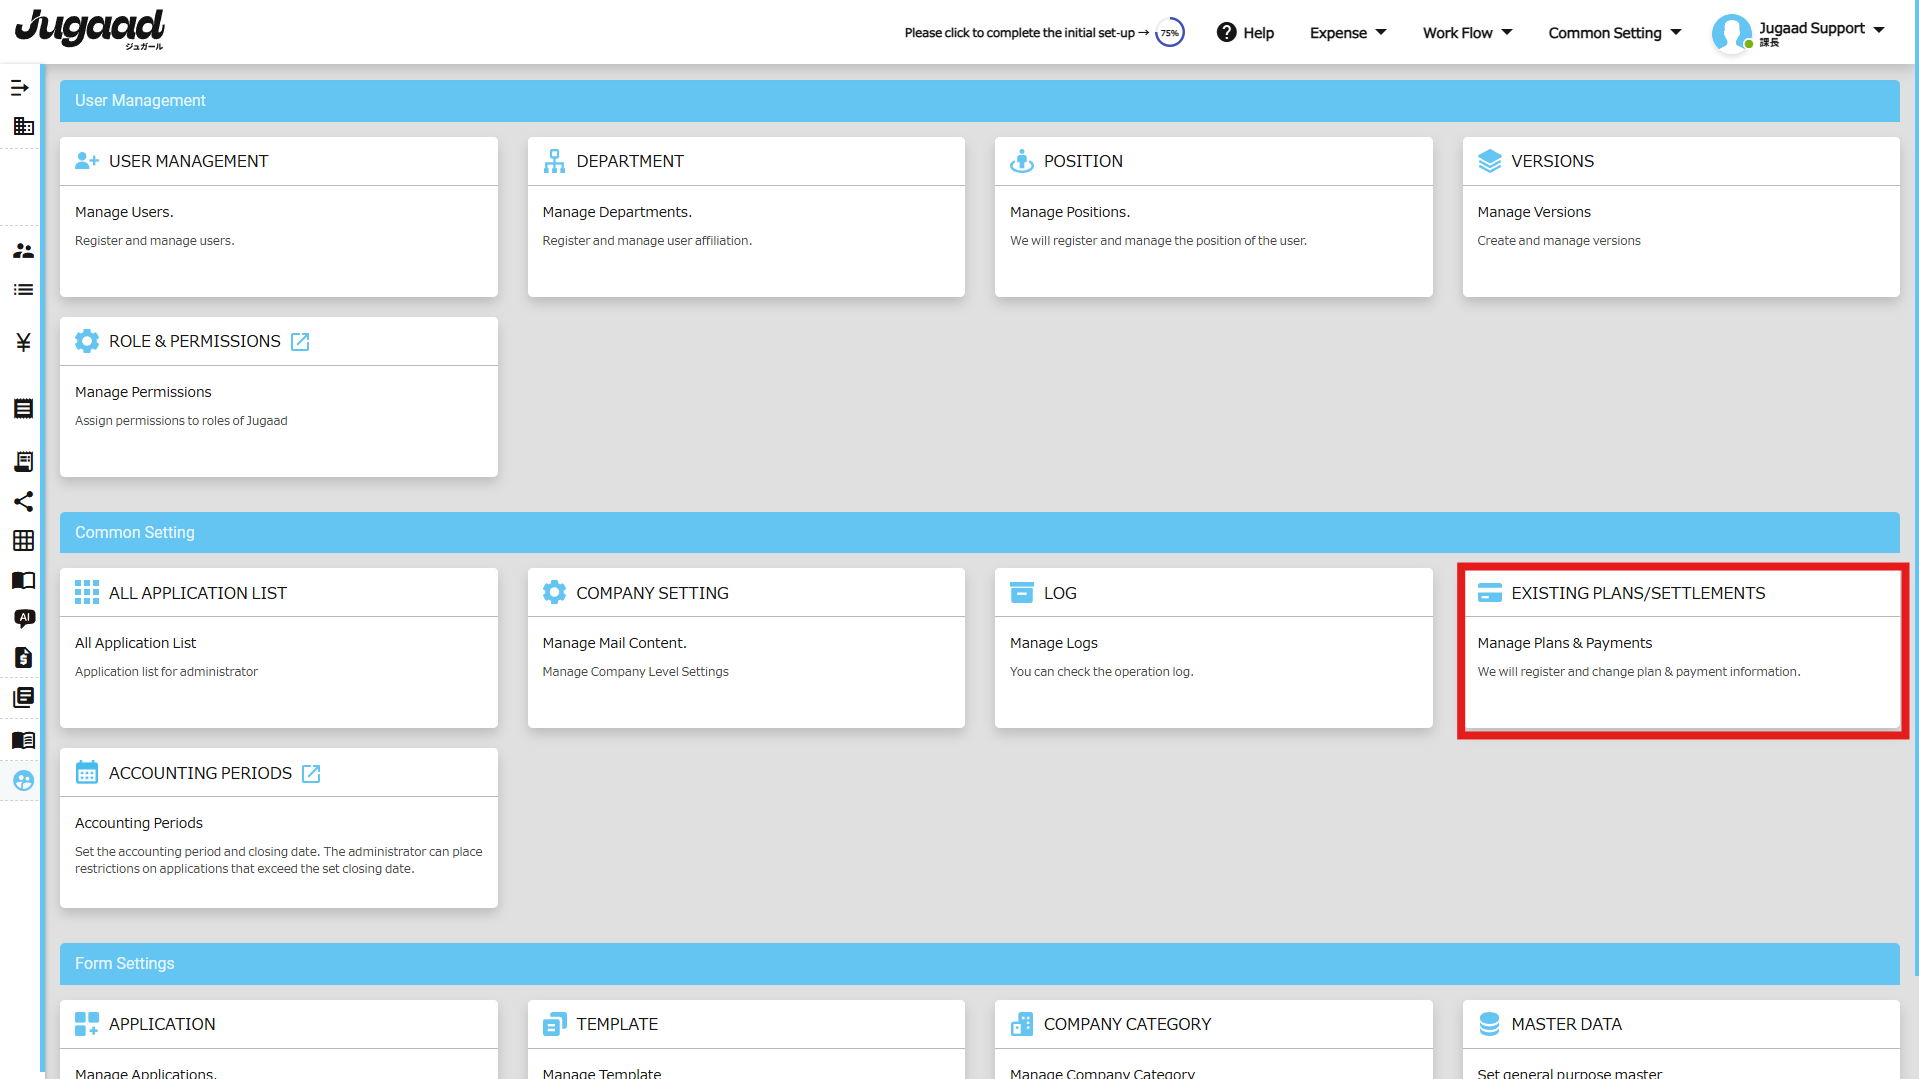
Task: Click the Versions layers icon
Action: (x=1489, y=161)
